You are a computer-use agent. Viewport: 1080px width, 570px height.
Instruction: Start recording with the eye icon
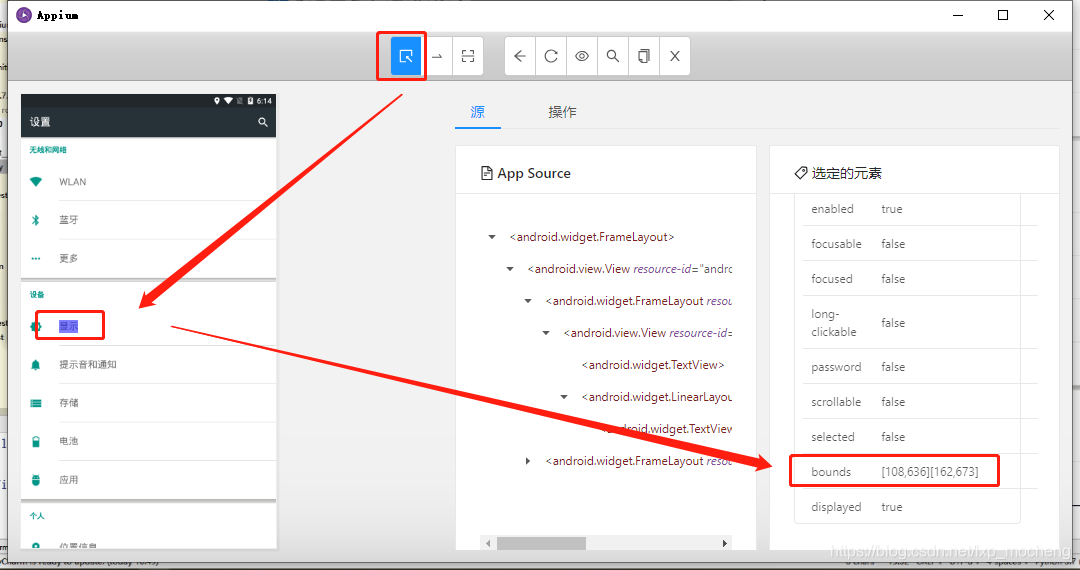tap(582, 56)
